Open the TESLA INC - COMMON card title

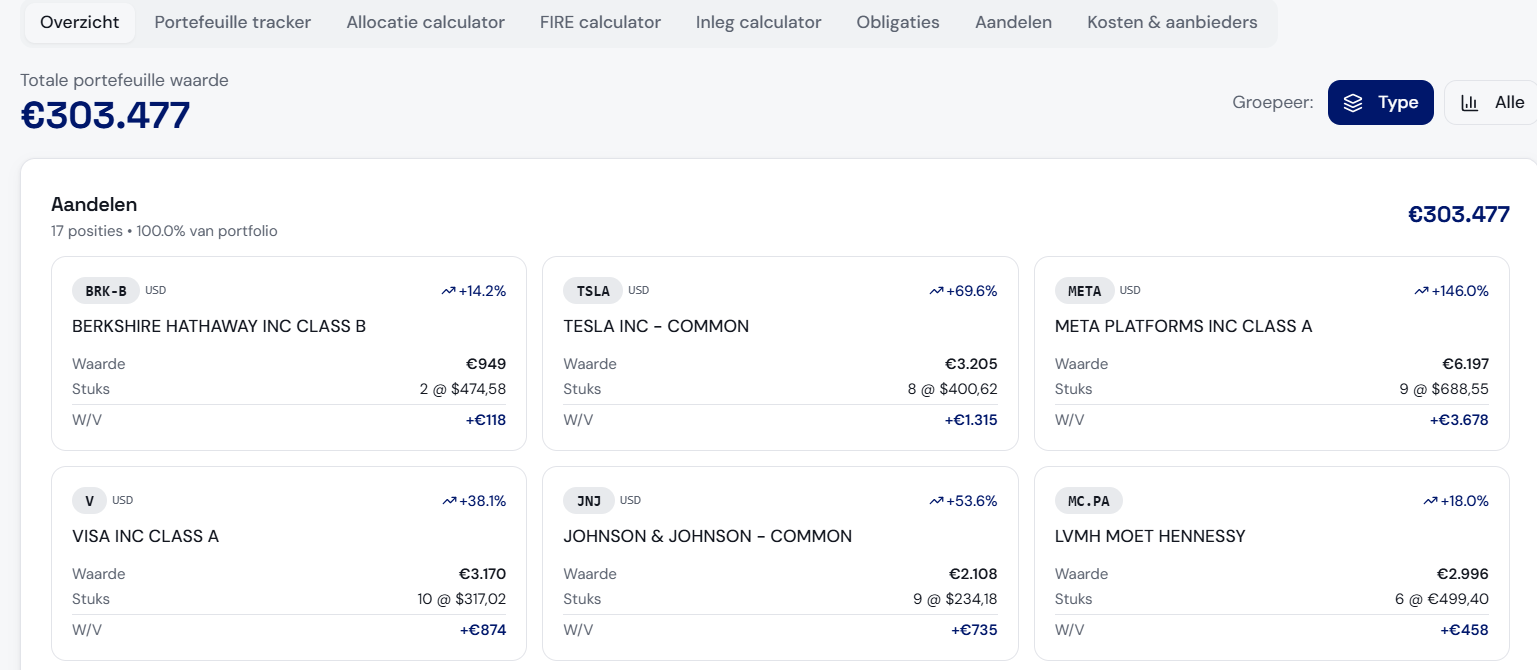coord(656,326)
